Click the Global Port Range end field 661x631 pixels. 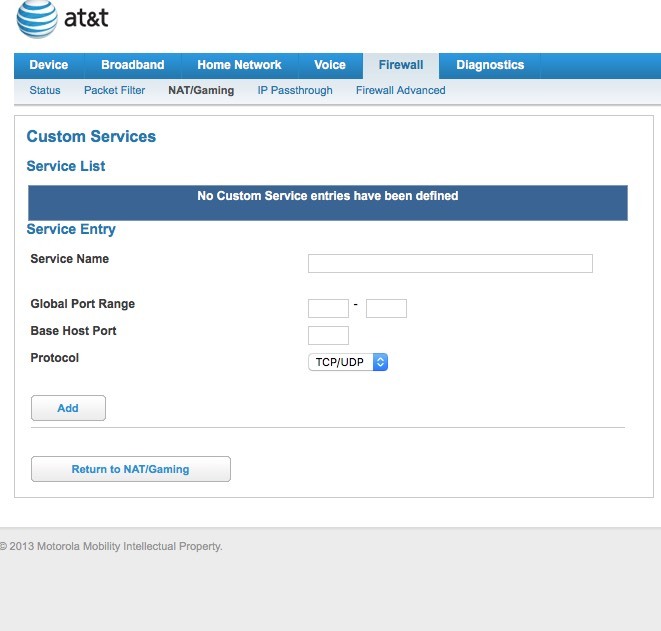(386, 309)
